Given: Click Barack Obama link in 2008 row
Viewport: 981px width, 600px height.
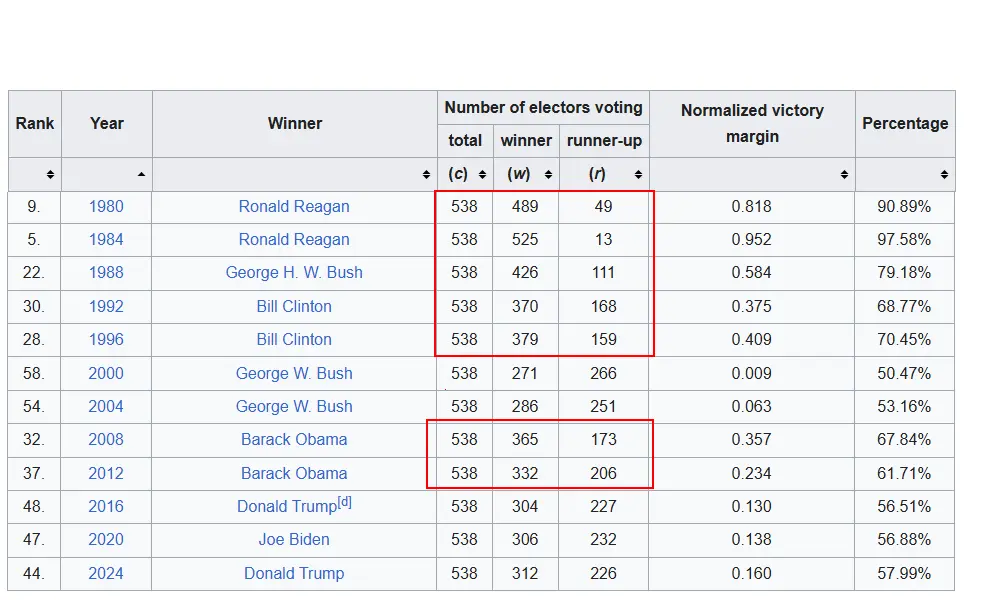Looking at the screenshot, I should (x=294, y=439).
